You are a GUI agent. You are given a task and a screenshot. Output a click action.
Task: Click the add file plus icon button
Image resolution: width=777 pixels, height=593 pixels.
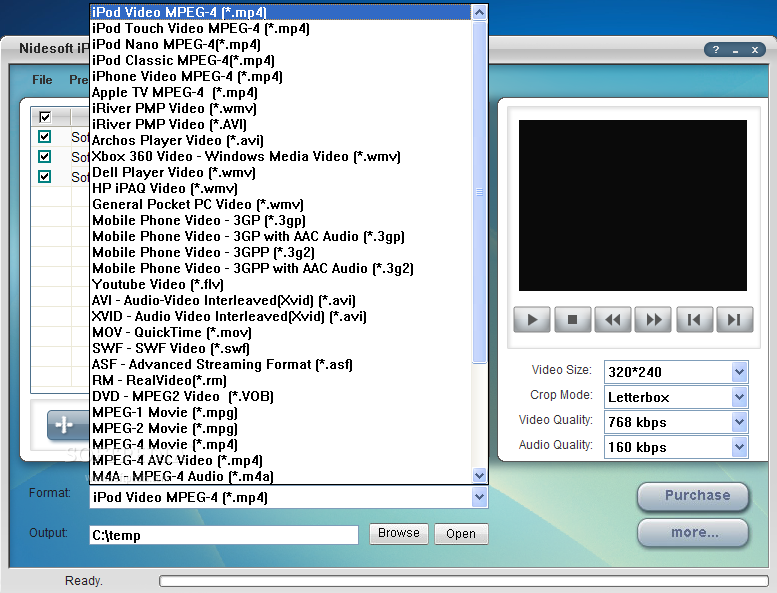click(x=68, y=425)
